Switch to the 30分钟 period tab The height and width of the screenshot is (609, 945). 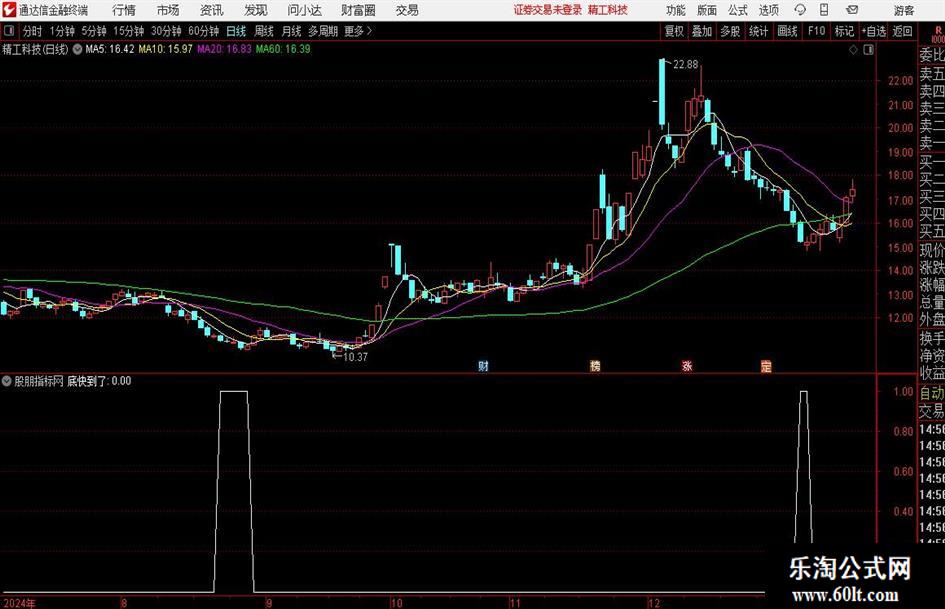[166, 31]
